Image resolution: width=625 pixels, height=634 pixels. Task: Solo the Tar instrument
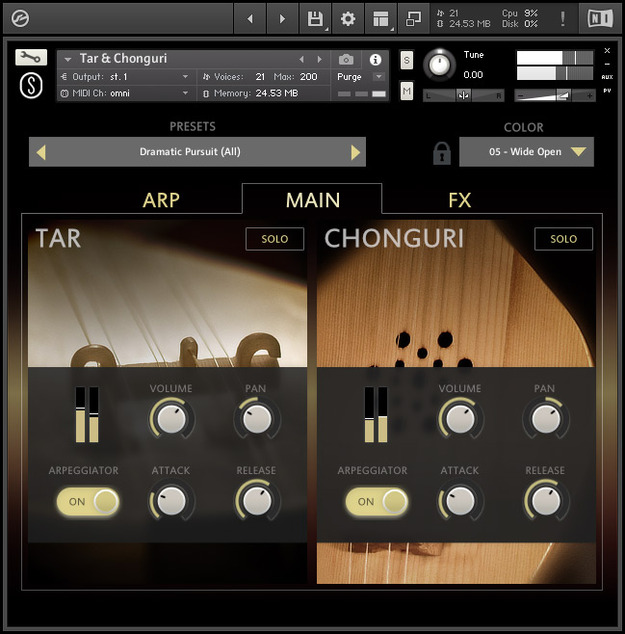[274, 239]
